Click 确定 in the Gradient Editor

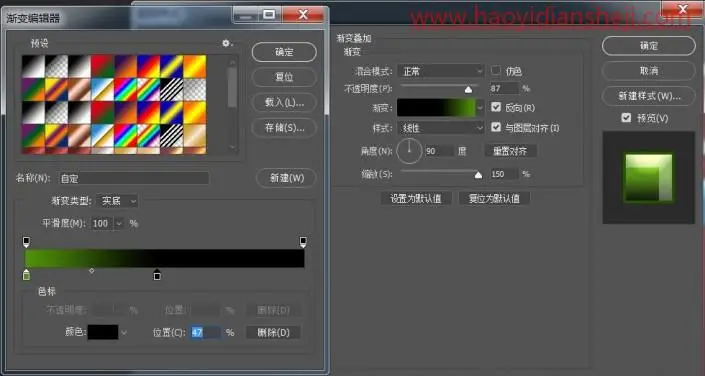[284, 52]
